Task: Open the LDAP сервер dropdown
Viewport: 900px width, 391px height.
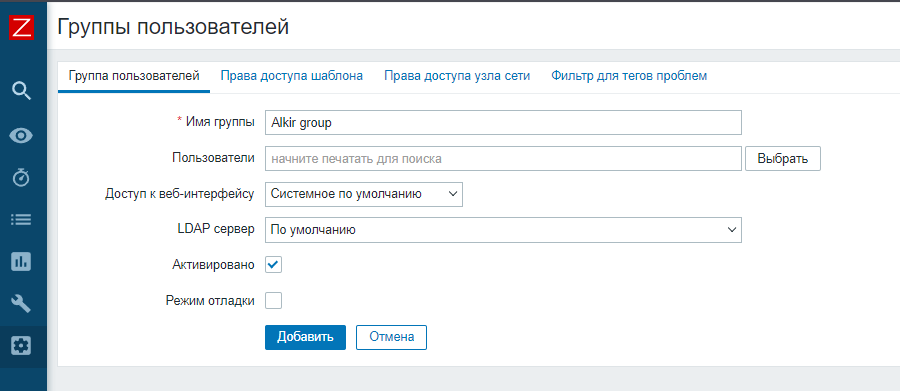Action: (503, 230)
